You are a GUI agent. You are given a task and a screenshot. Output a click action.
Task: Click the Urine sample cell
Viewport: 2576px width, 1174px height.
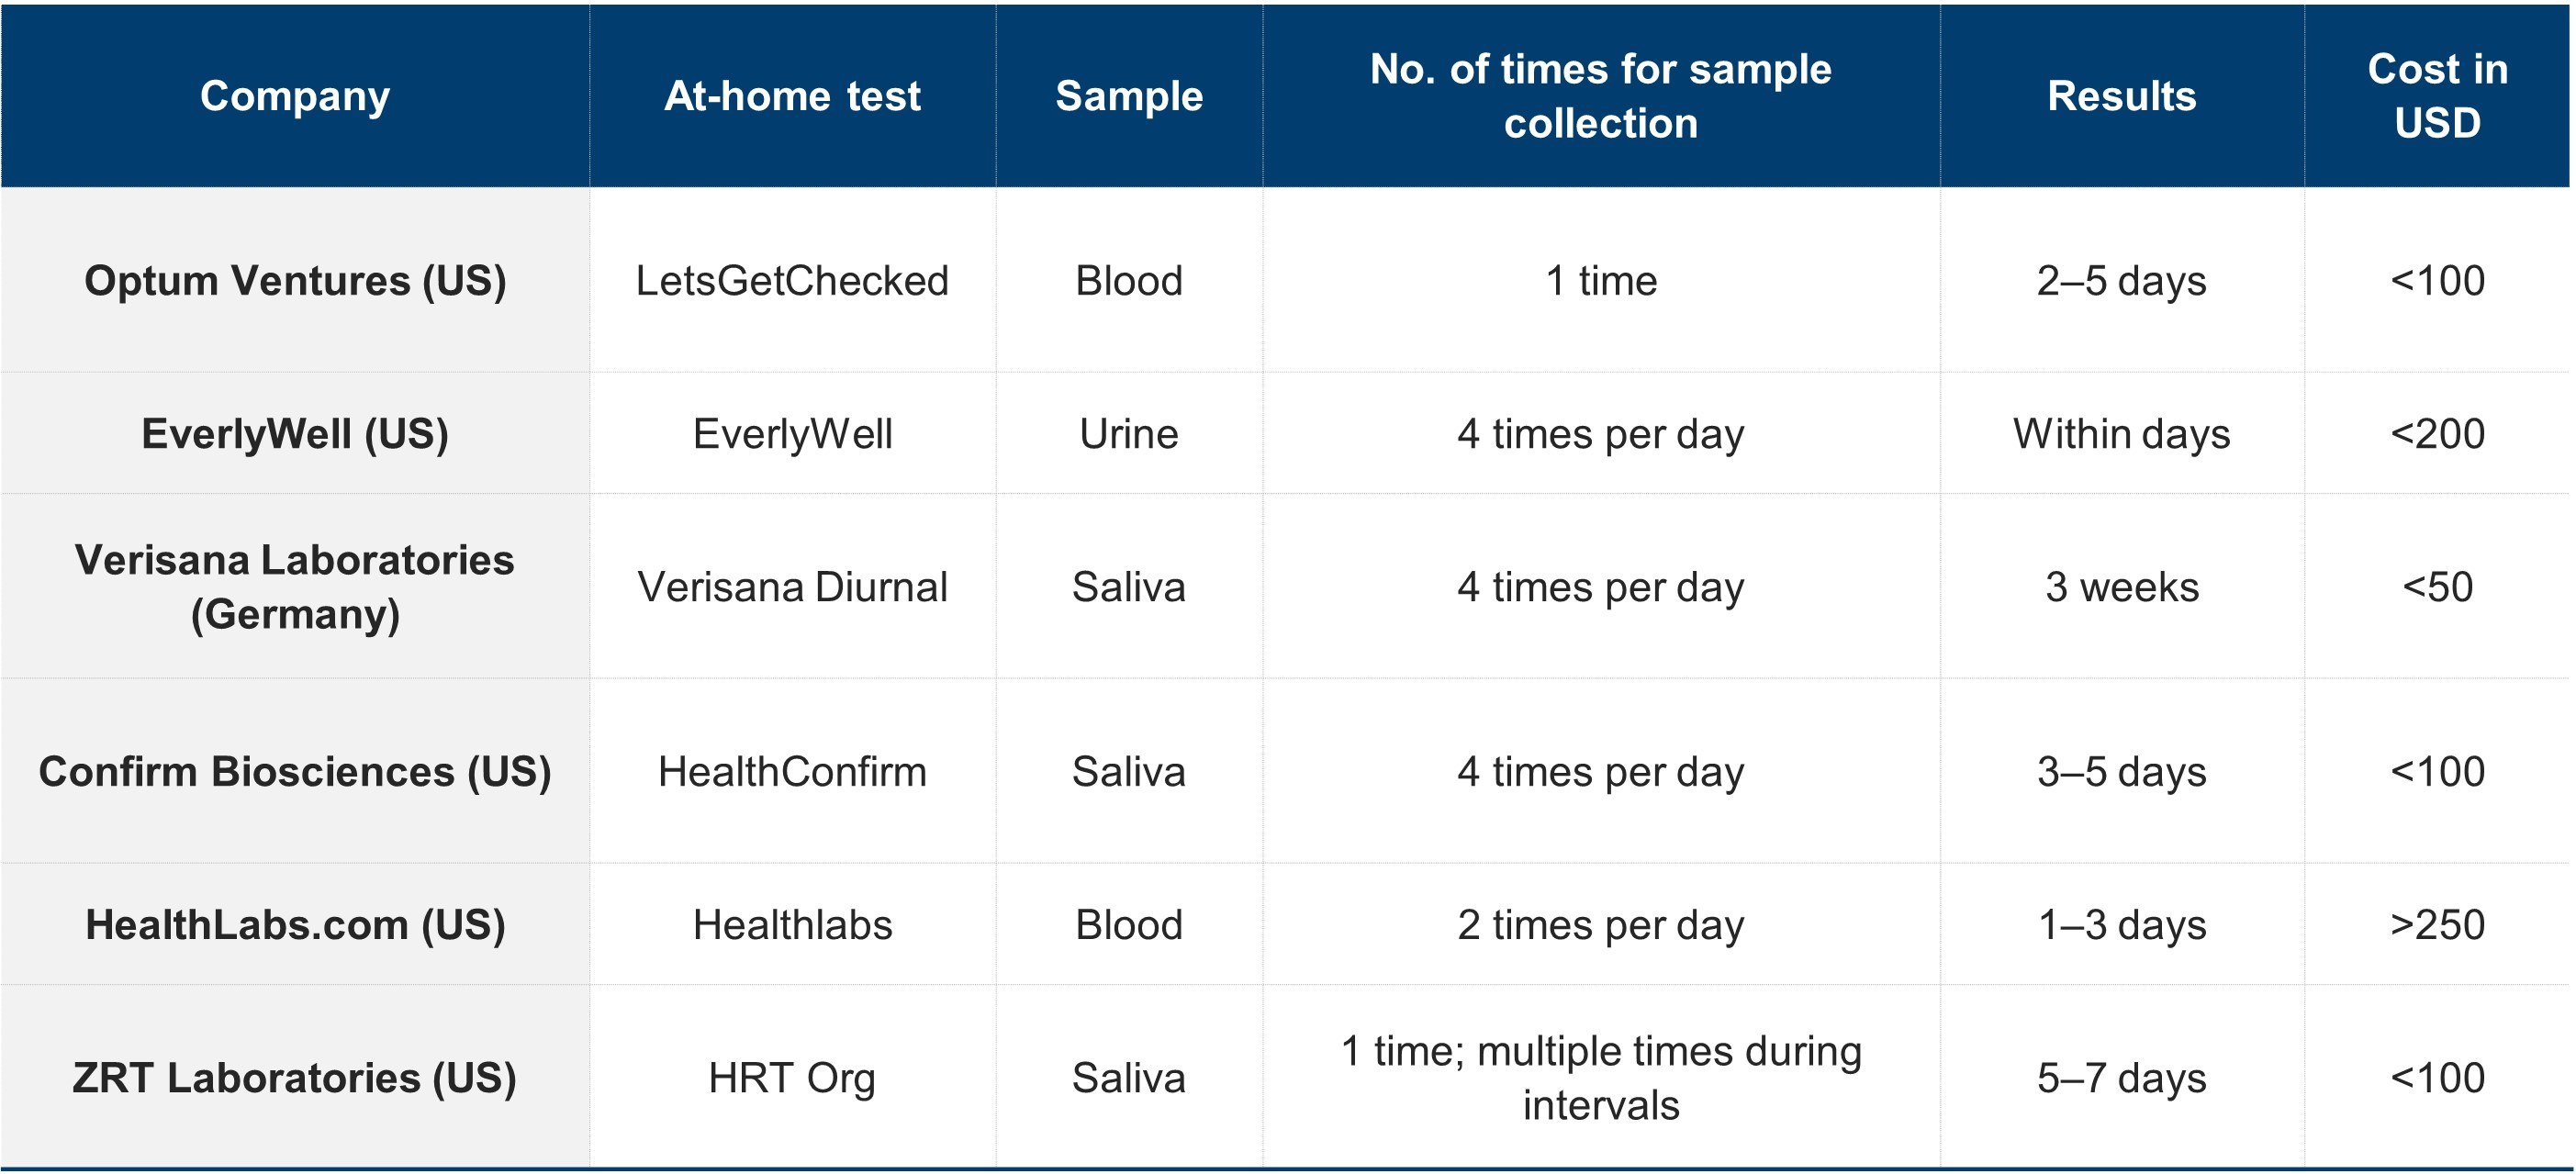tap(1129, 433)
